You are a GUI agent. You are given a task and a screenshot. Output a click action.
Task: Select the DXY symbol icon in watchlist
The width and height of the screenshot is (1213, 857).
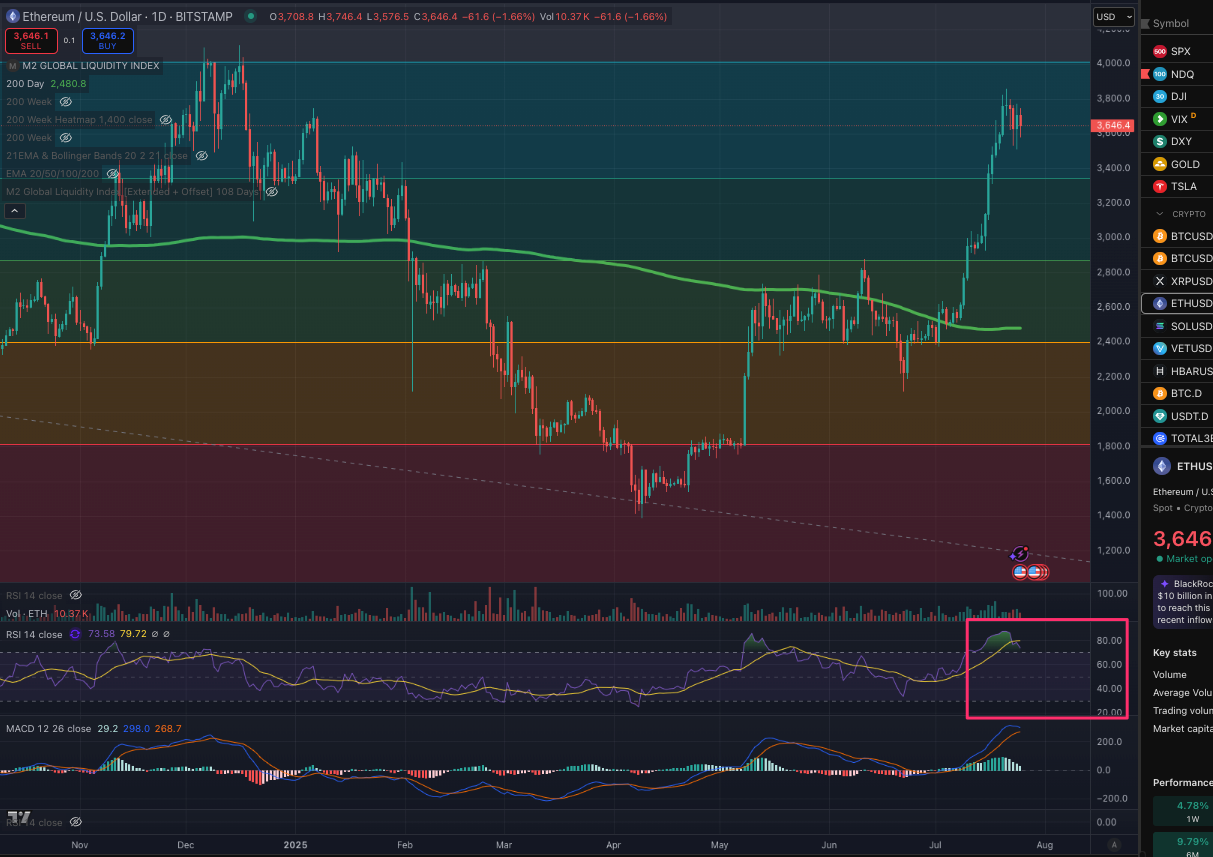(1160, 141)
